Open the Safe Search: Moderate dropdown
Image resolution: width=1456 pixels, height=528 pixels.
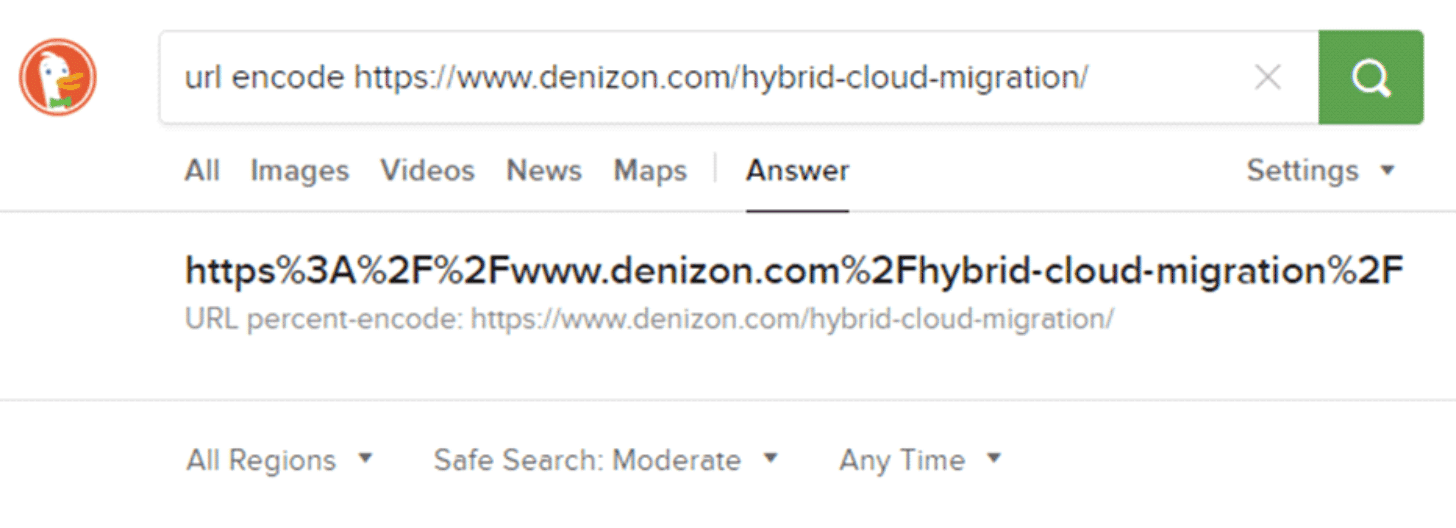(x=605, y=460)
